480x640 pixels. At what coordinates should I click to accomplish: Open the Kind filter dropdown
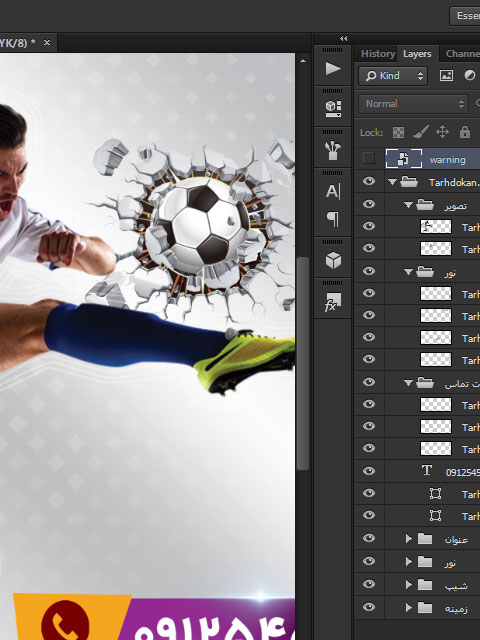pyautogui.click(x=393, y=76)
